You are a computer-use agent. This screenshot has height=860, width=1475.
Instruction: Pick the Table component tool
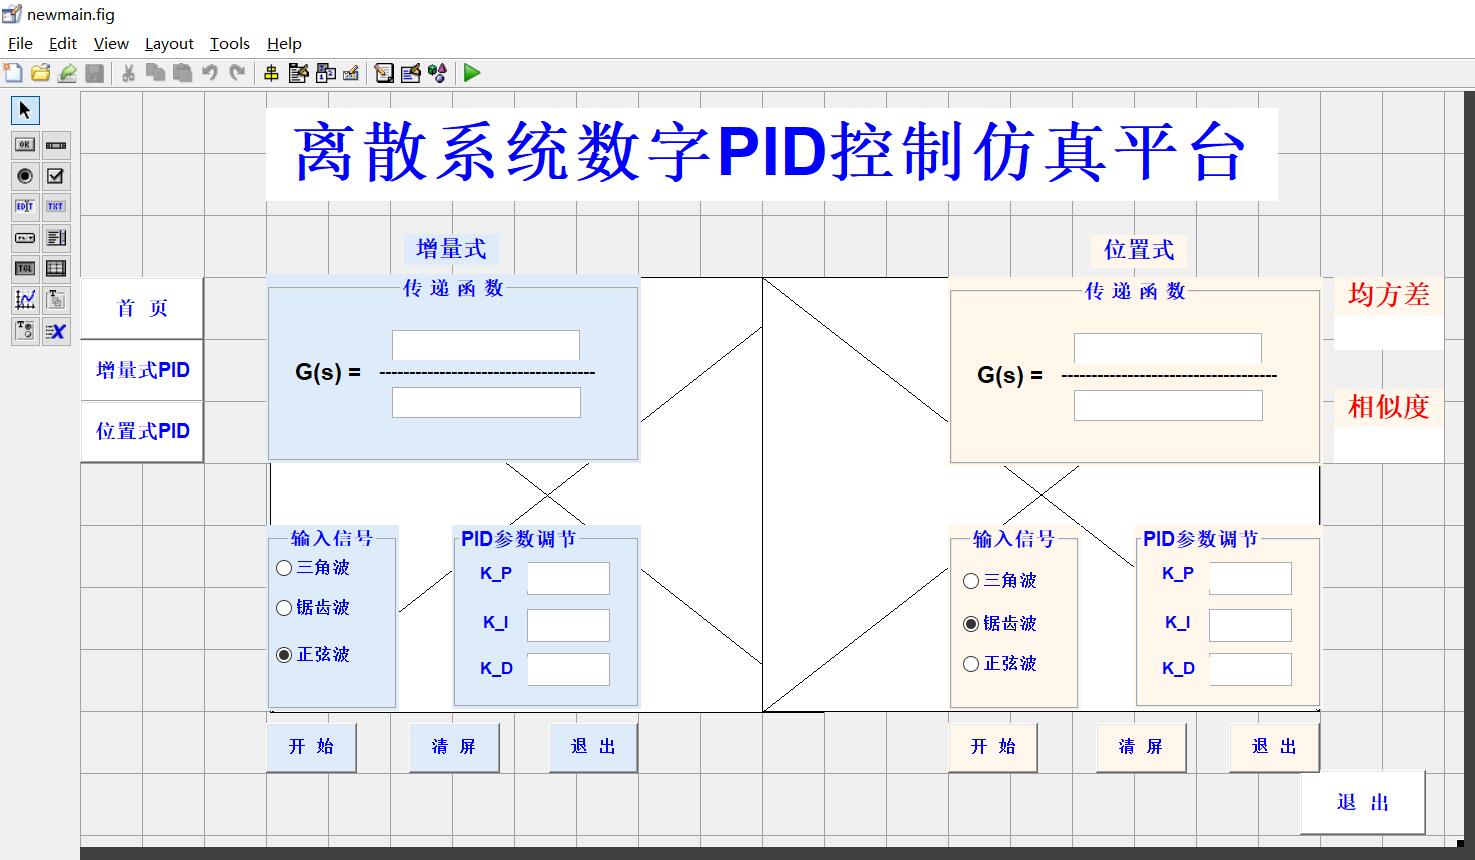coord(56,268)
